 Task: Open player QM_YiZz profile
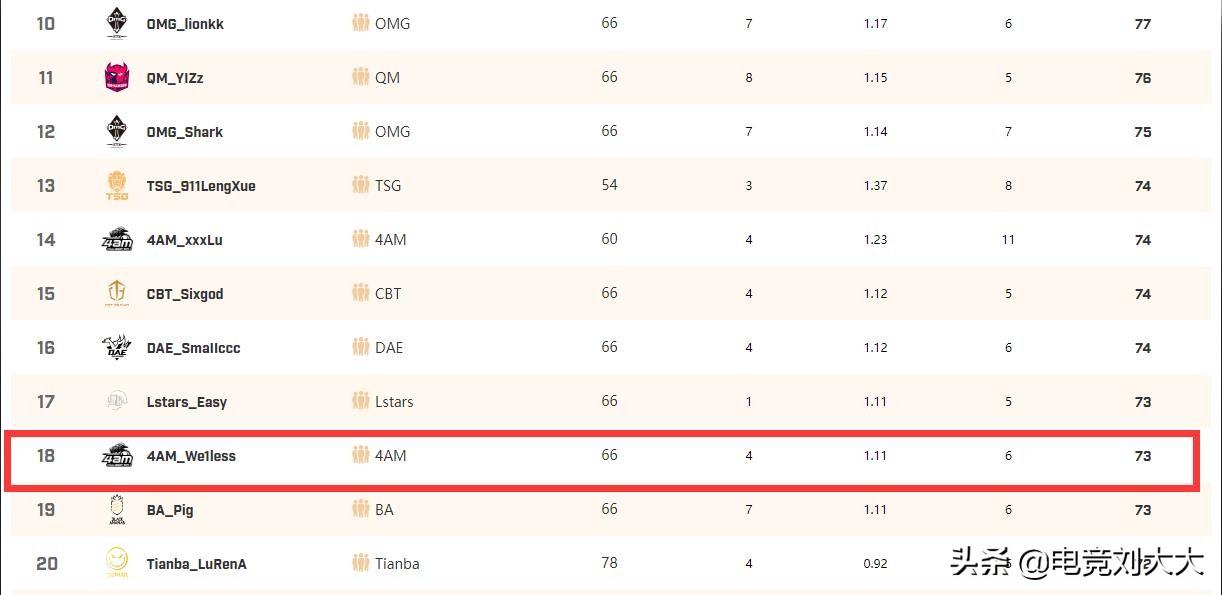175,78
